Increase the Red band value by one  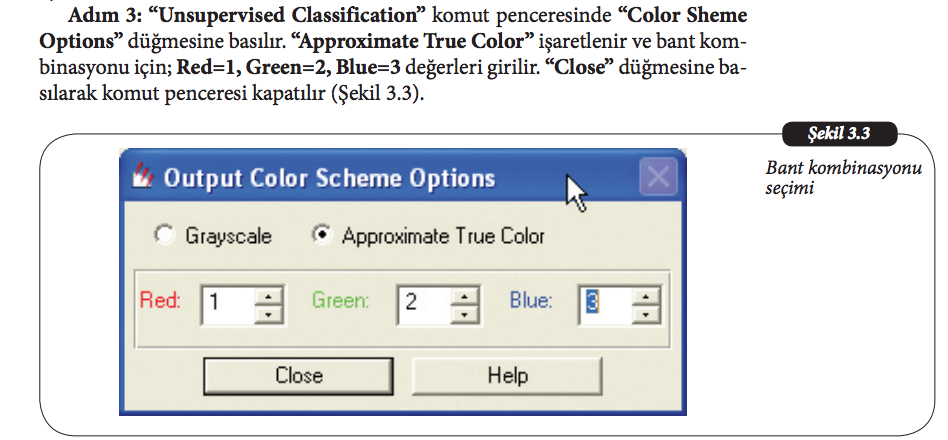click(x=269, y=294)
